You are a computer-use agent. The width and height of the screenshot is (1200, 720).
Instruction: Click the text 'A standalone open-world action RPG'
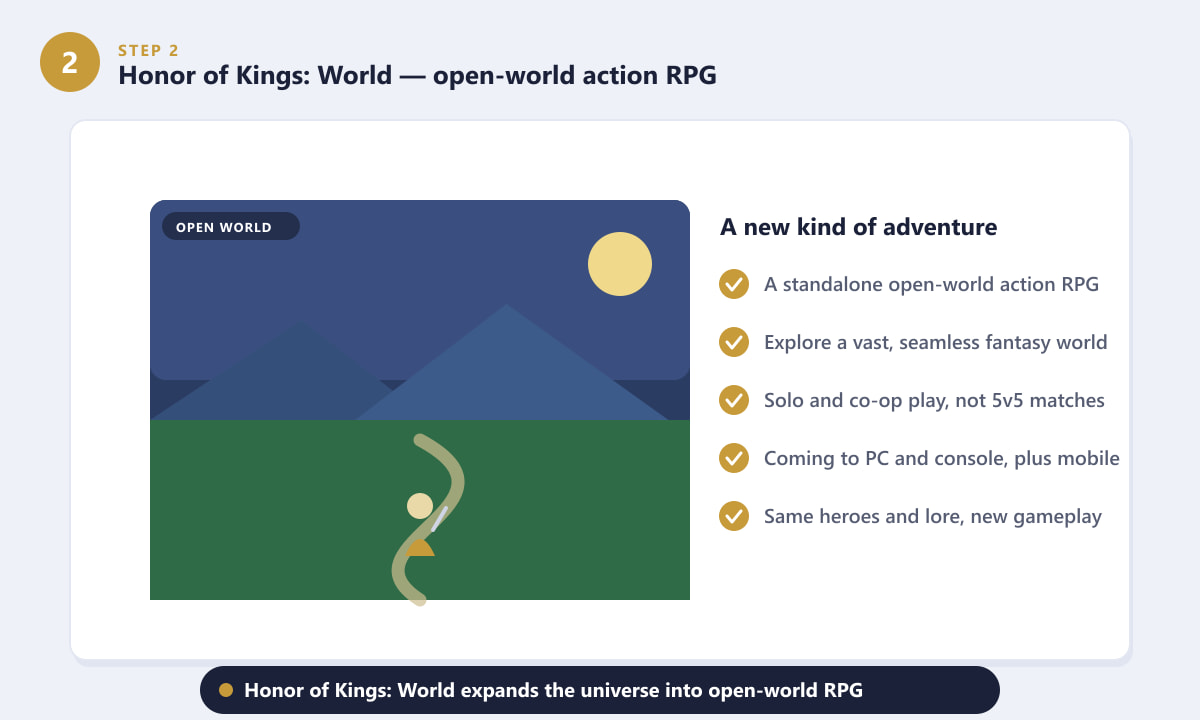click(931, 284)
